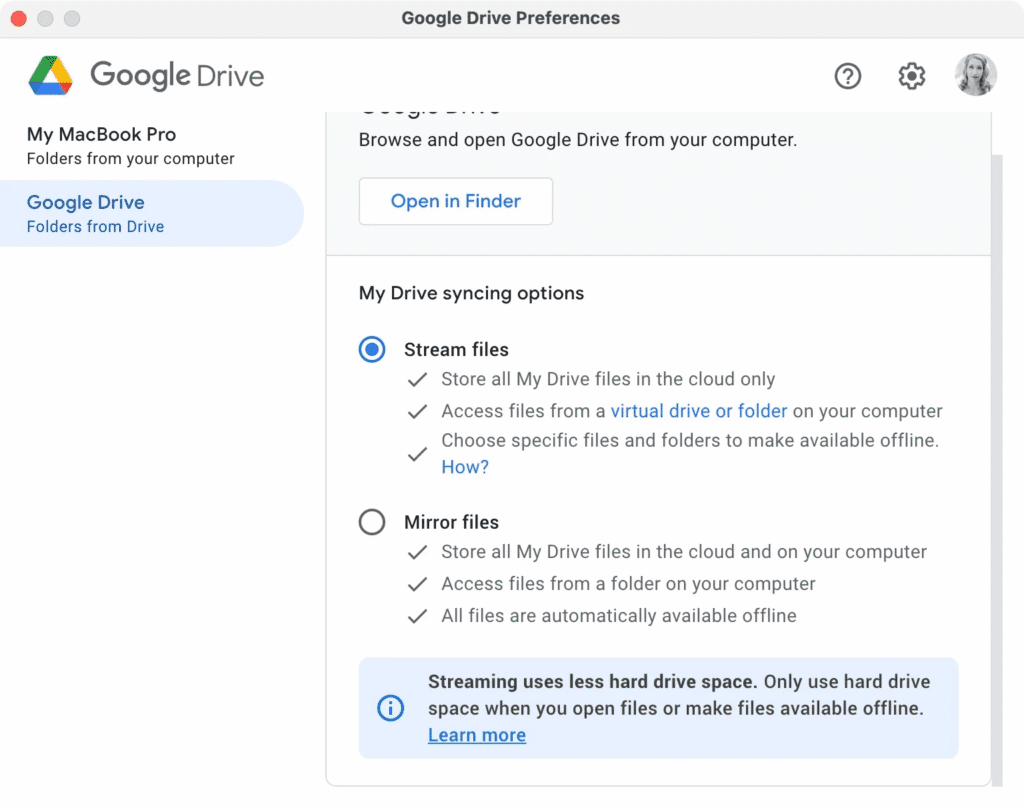Follow the "virtual drive or folder" link
This screenshot has width=1024, height=808.
[x=699, y=411]
